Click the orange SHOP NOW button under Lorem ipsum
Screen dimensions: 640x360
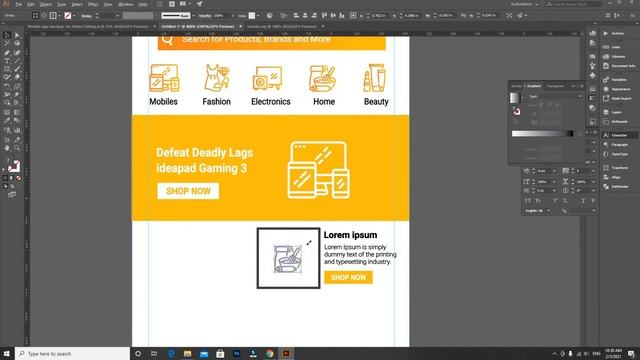(348, 278)
